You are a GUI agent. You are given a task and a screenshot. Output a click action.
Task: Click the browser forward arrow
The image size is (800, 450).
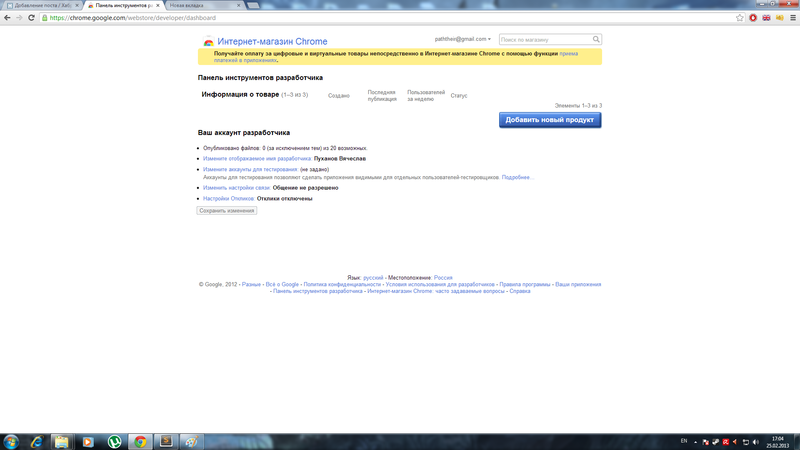(19, 18)
